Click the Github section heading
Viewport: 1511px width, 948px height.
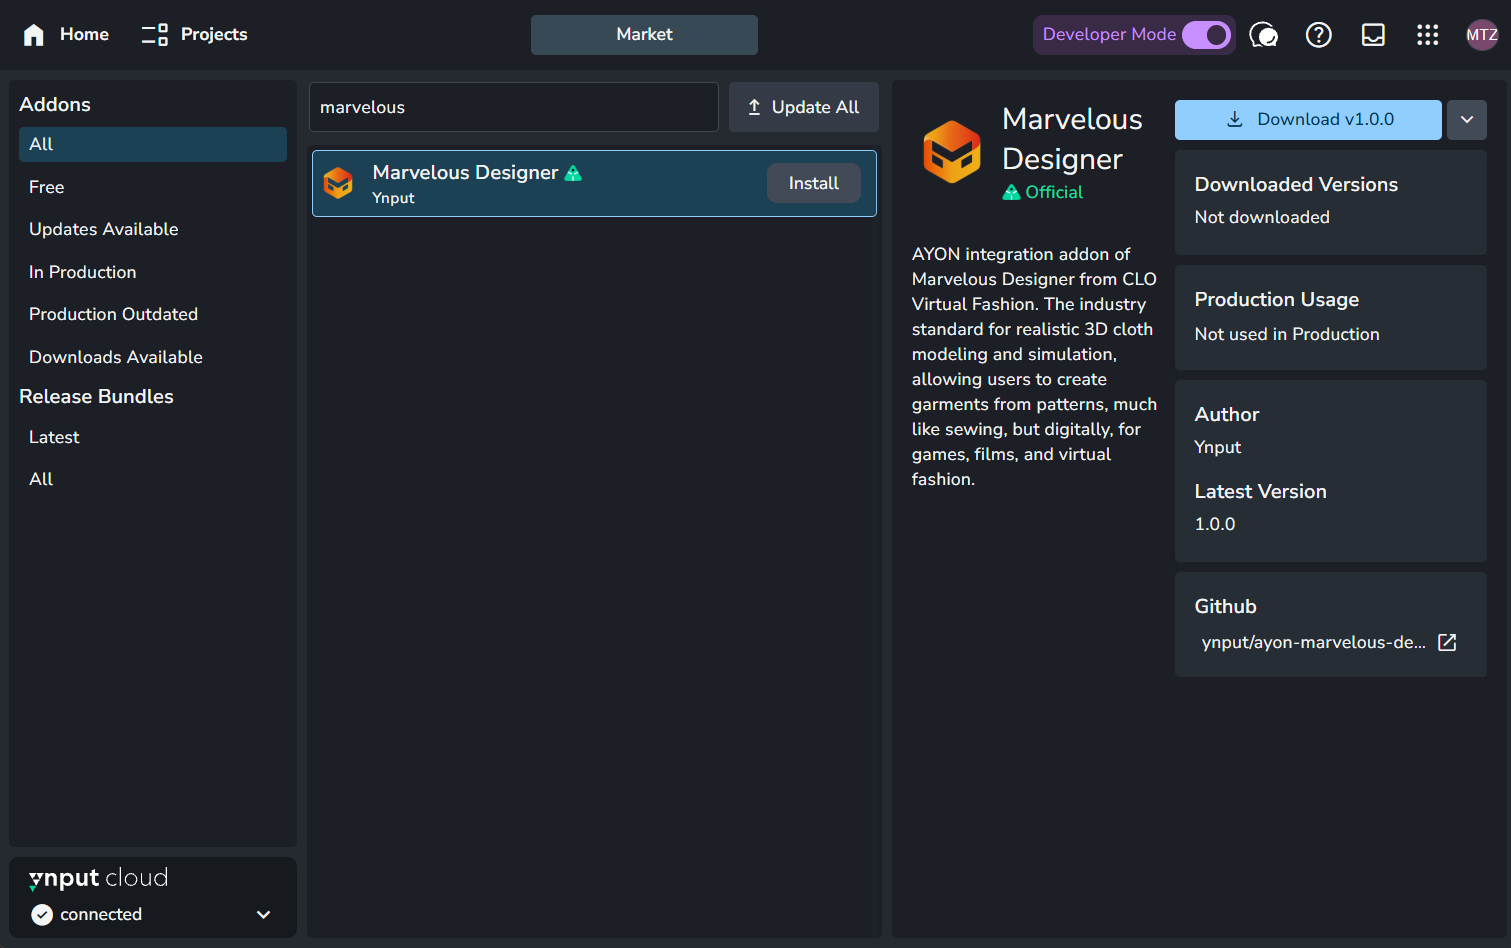[1225, 607]
